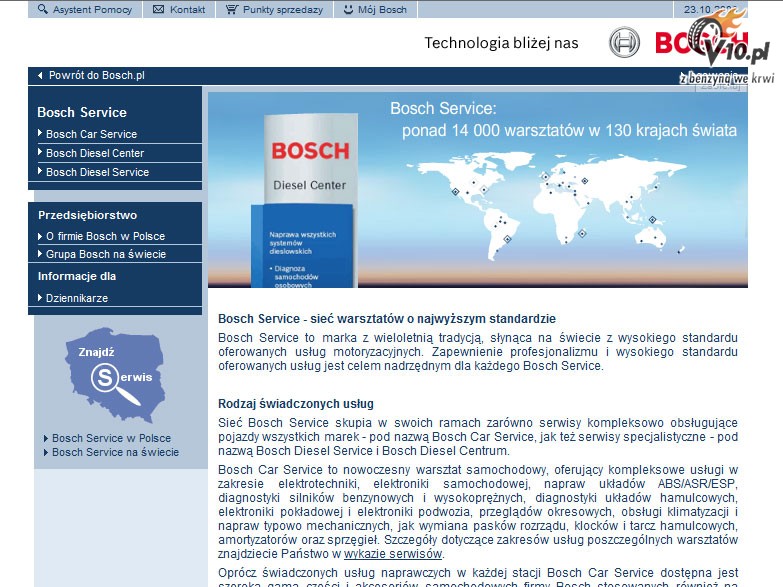Click the arrow bullet beside Grupa Bosch na świecie

coord(40,254)
